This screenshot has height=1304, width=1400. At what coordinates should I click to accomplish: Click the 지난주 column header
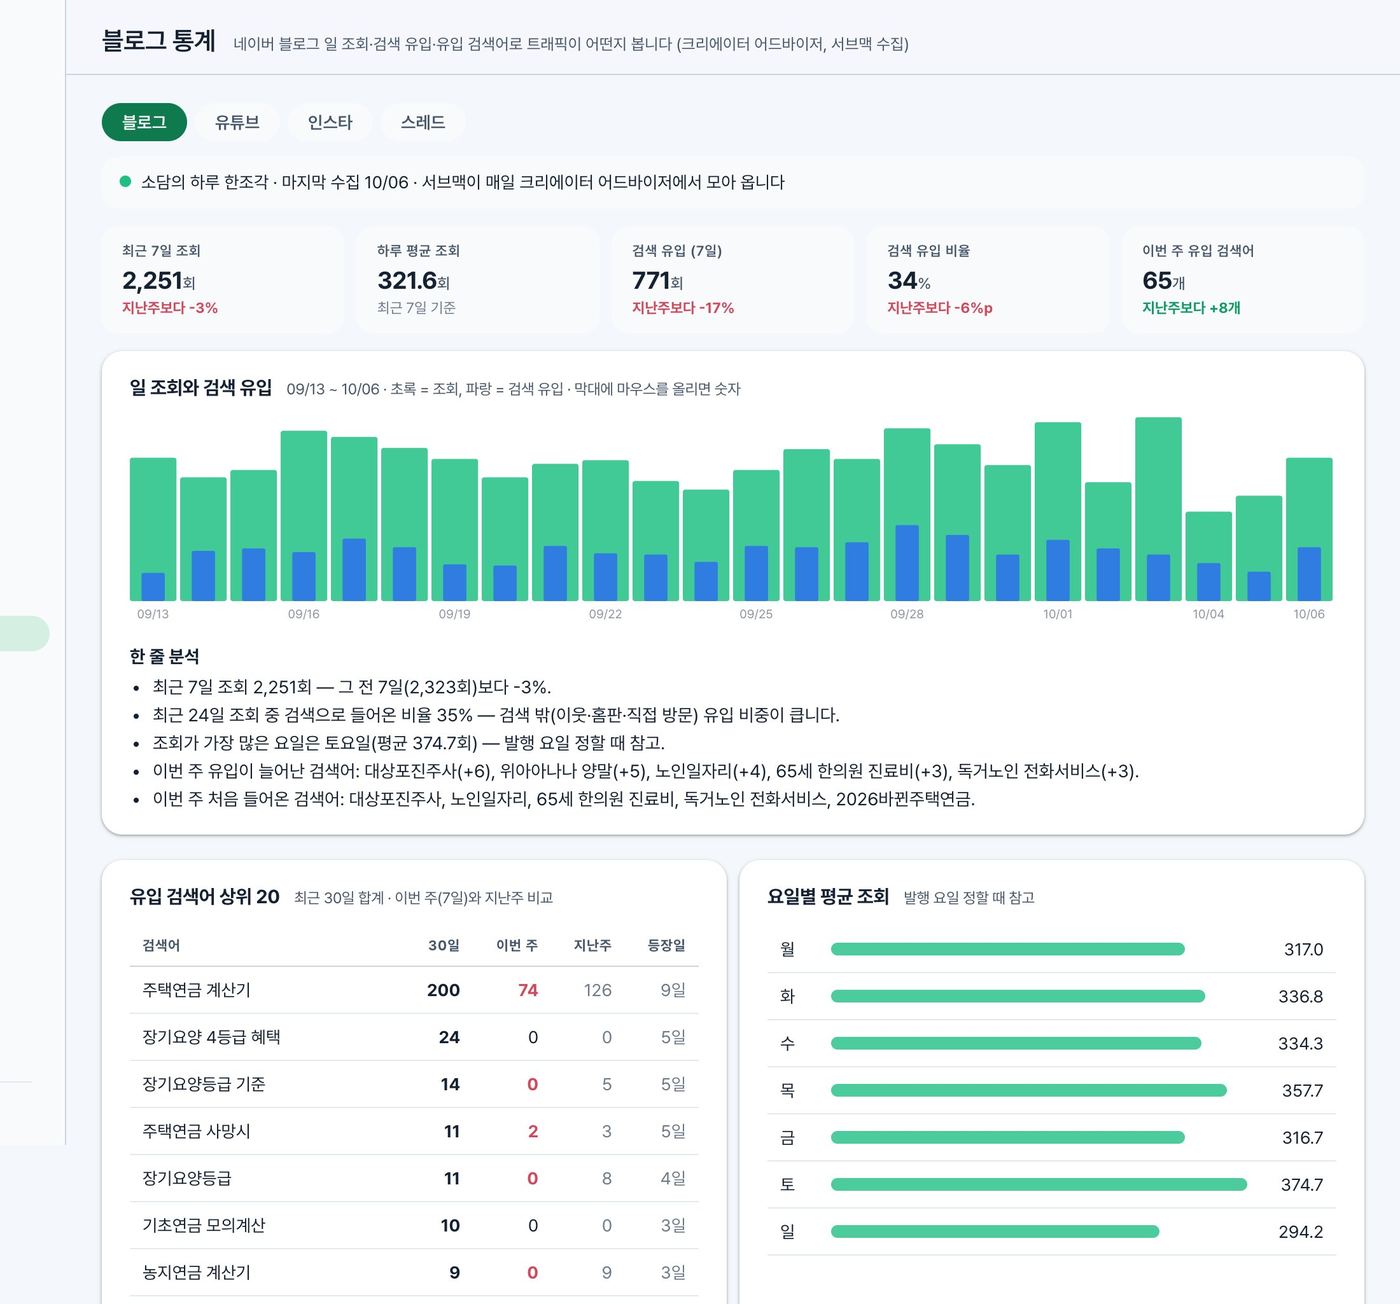[x=592, y=945]
